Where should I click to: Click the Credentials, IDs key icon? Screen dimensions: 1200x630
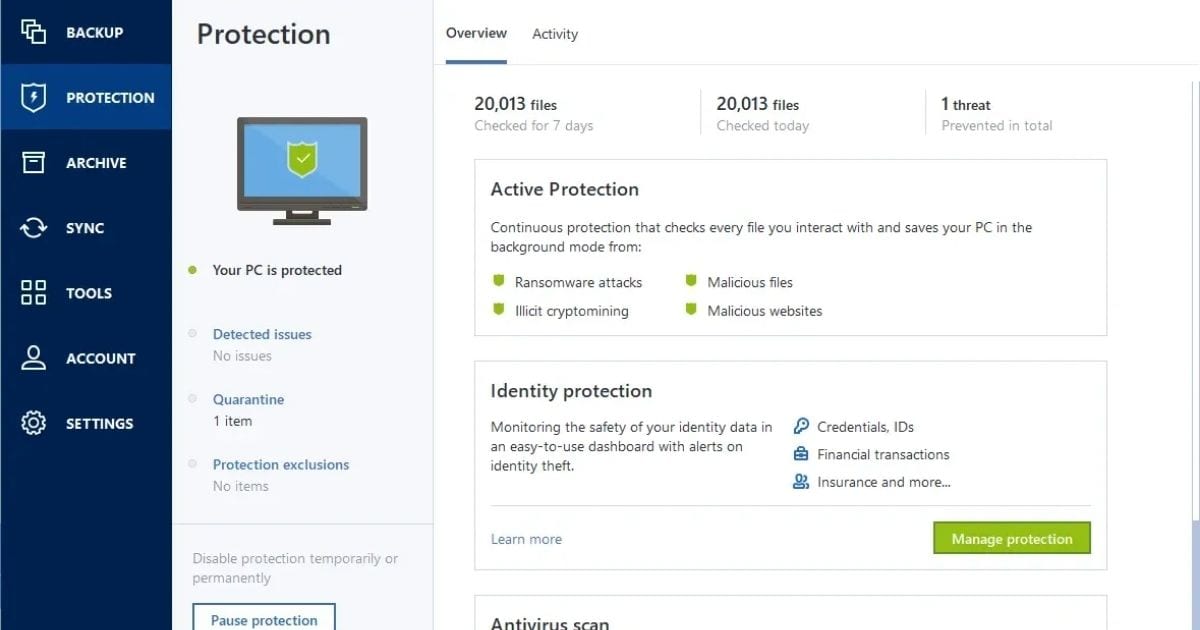pos(801,426)
